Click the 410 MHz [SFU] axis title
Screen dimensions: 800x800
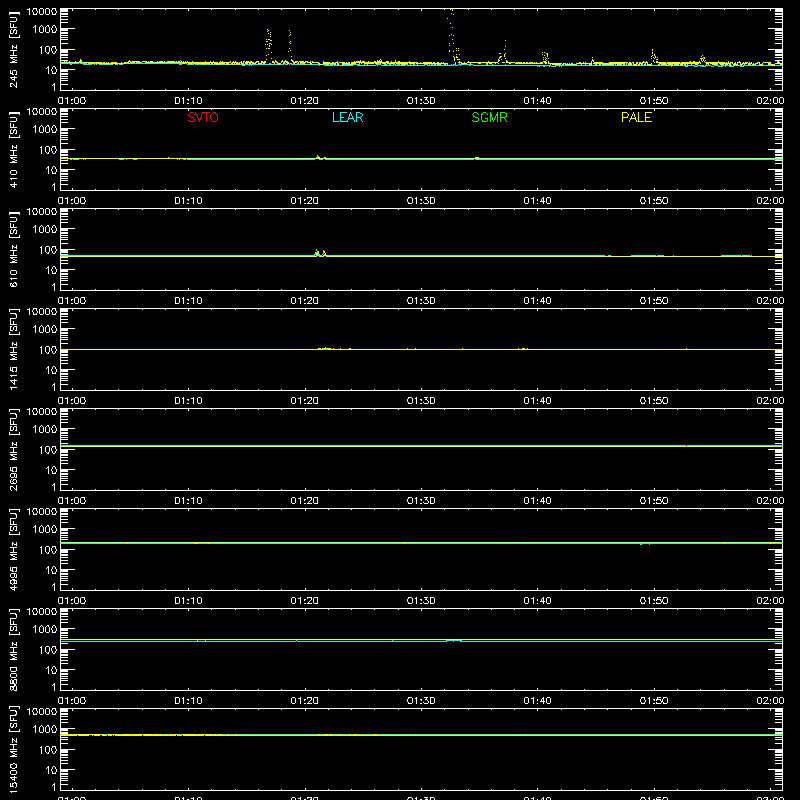point(13,149)
